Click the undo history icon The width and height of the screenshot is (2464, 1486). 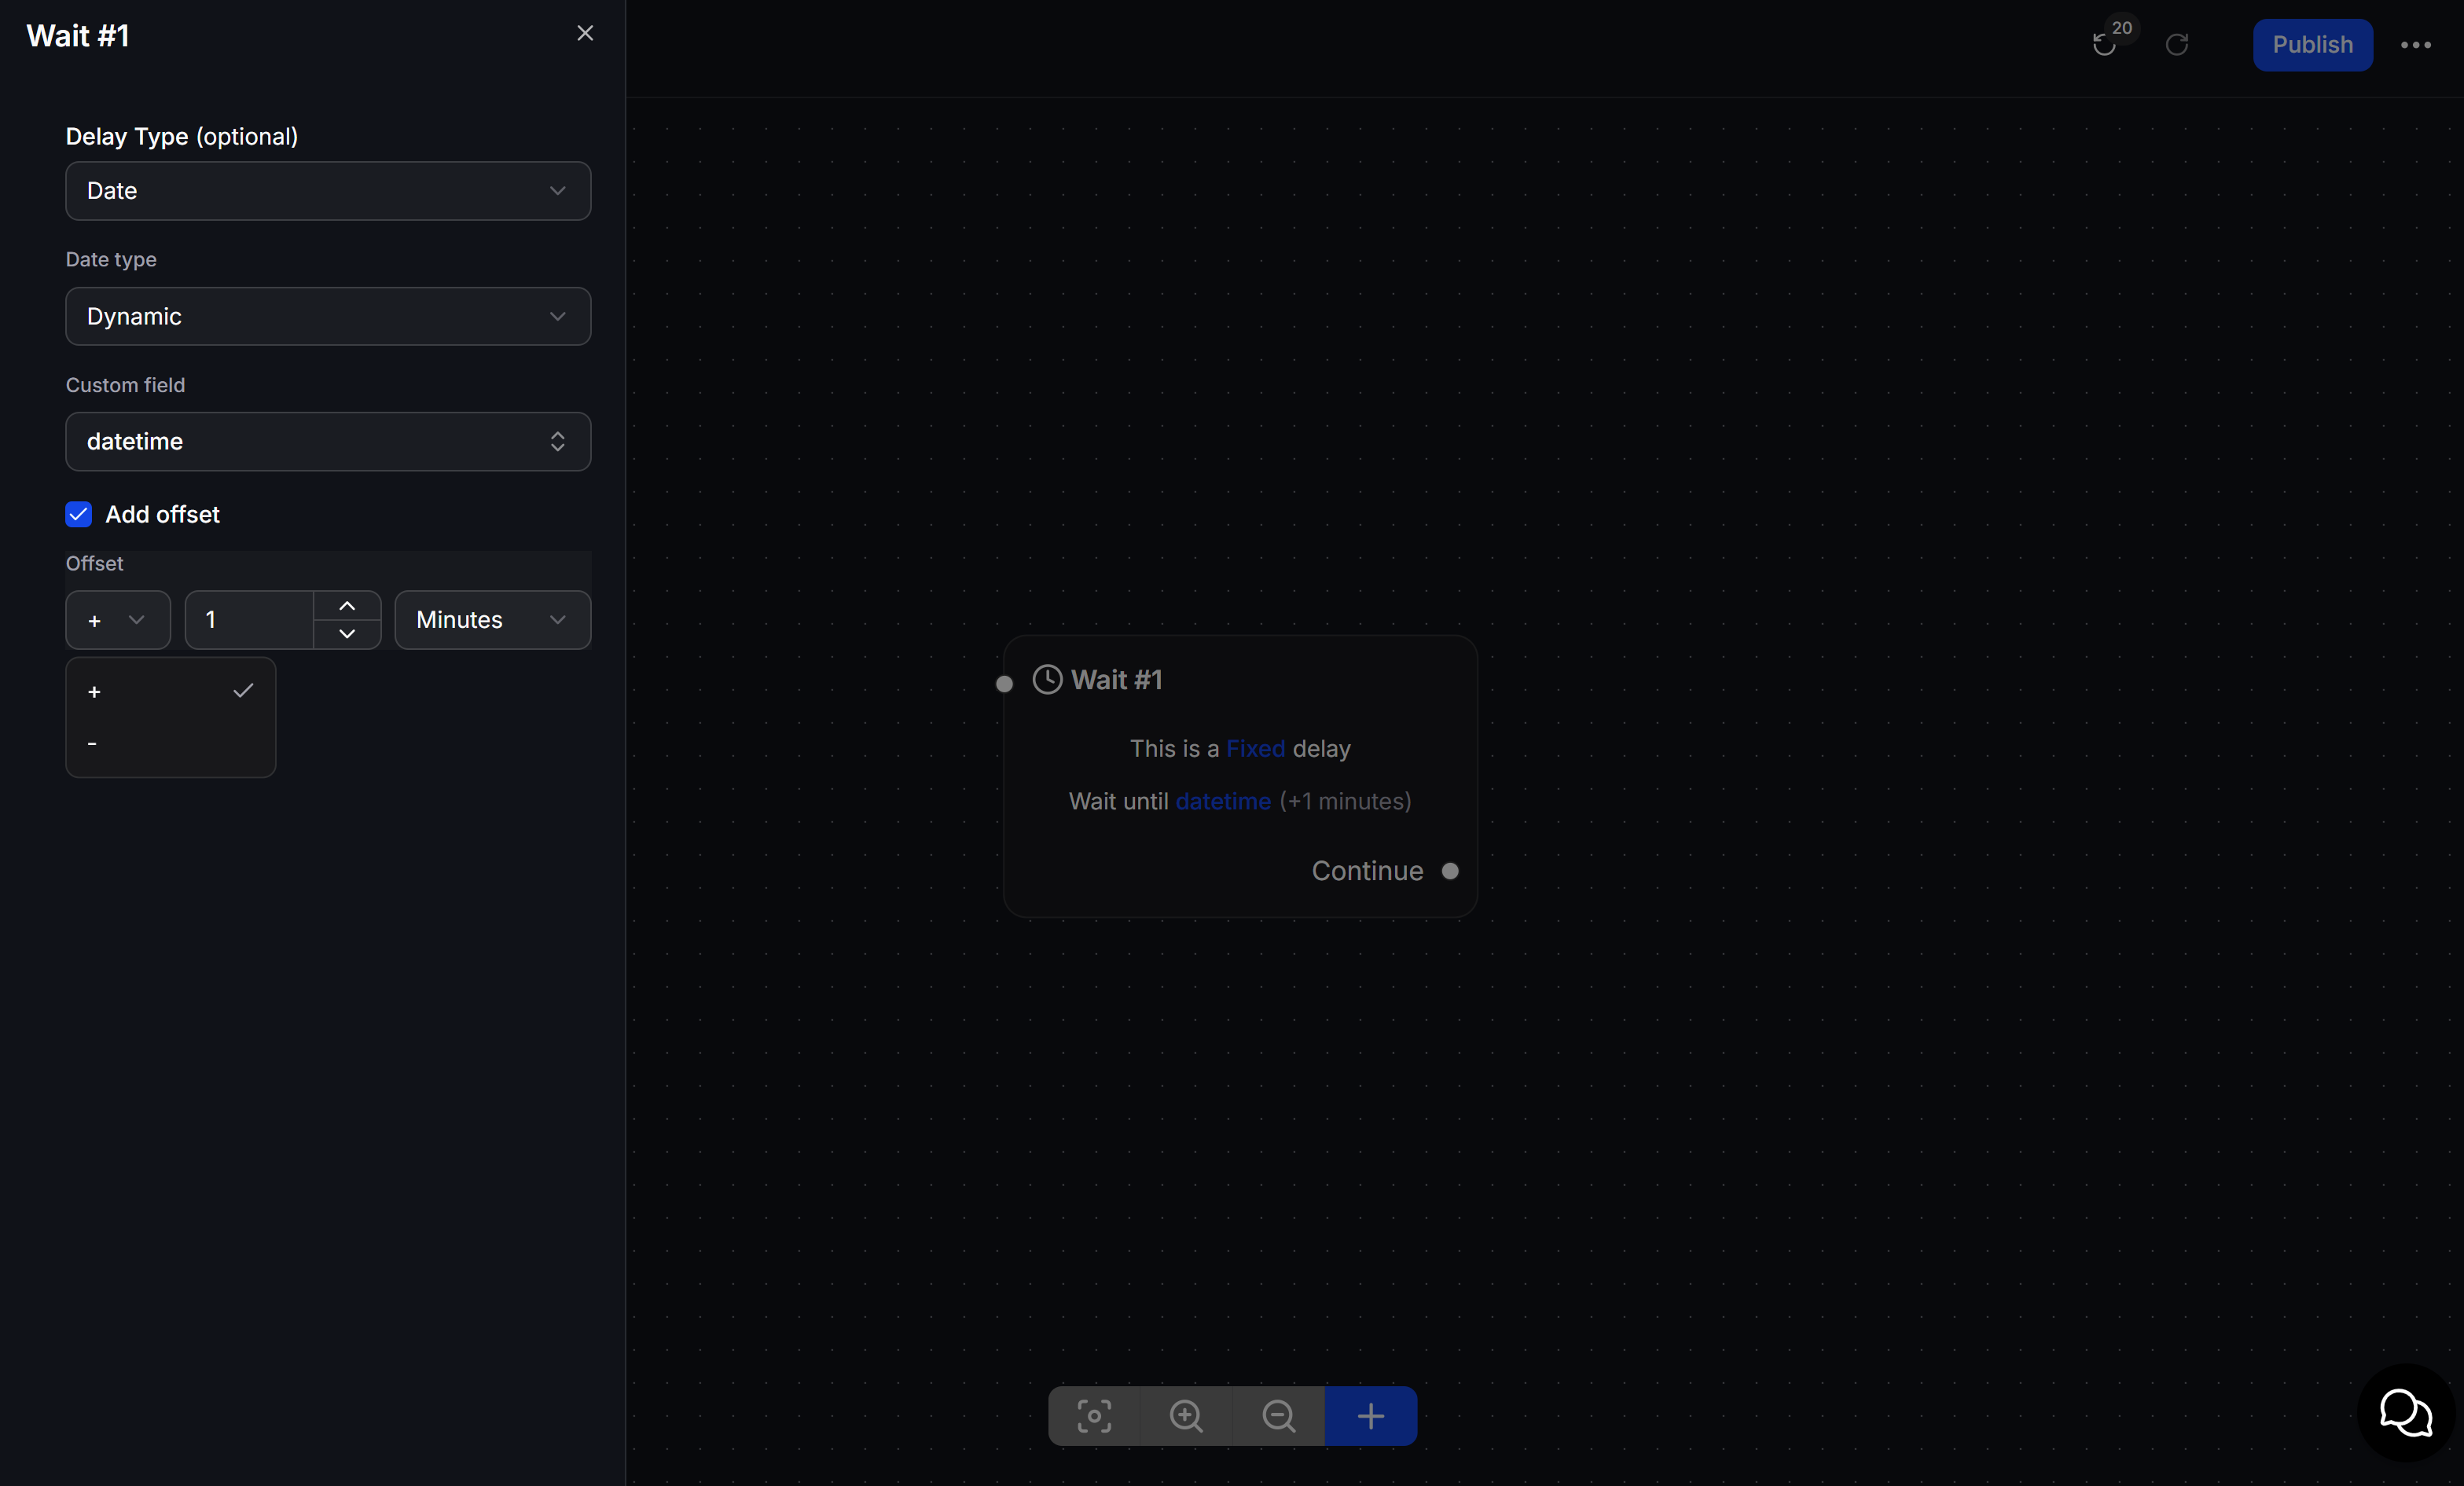2104,45
